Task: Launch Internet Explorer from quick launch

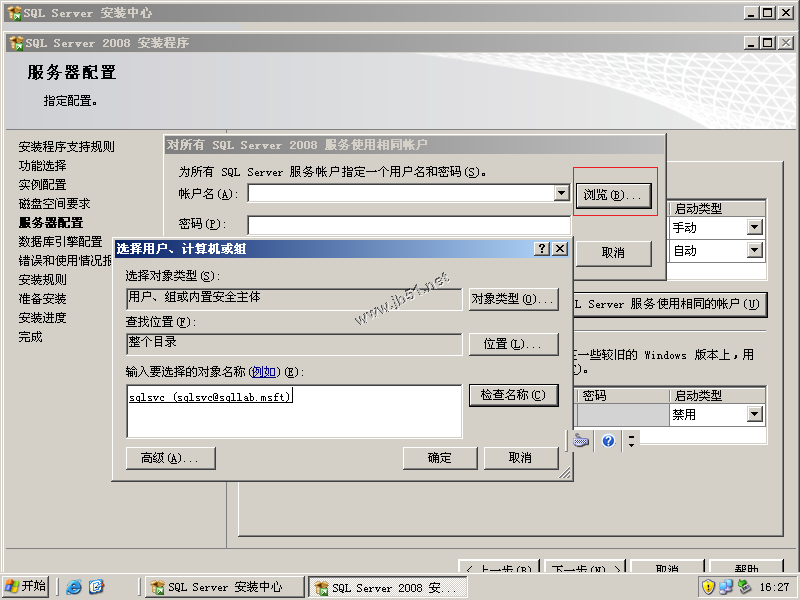Action: tap(74, 587)
